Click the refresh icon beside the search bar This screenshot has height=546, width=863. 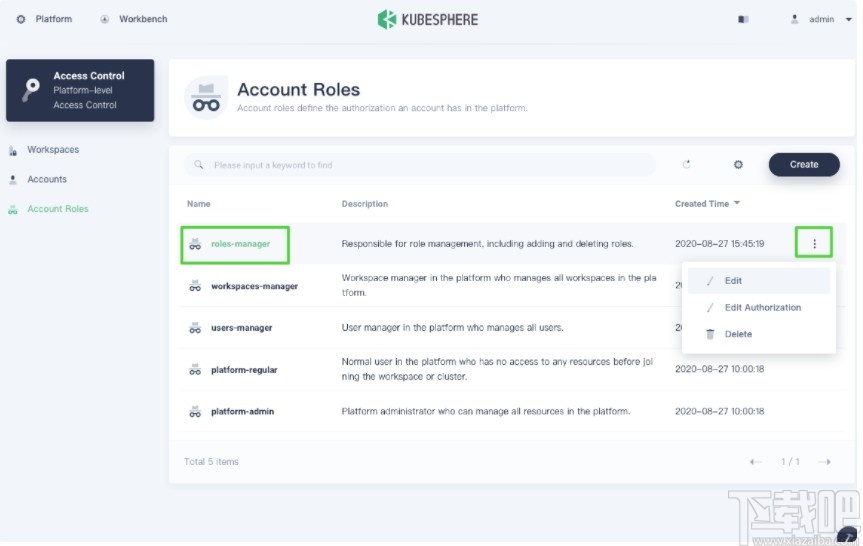point(687,165)
